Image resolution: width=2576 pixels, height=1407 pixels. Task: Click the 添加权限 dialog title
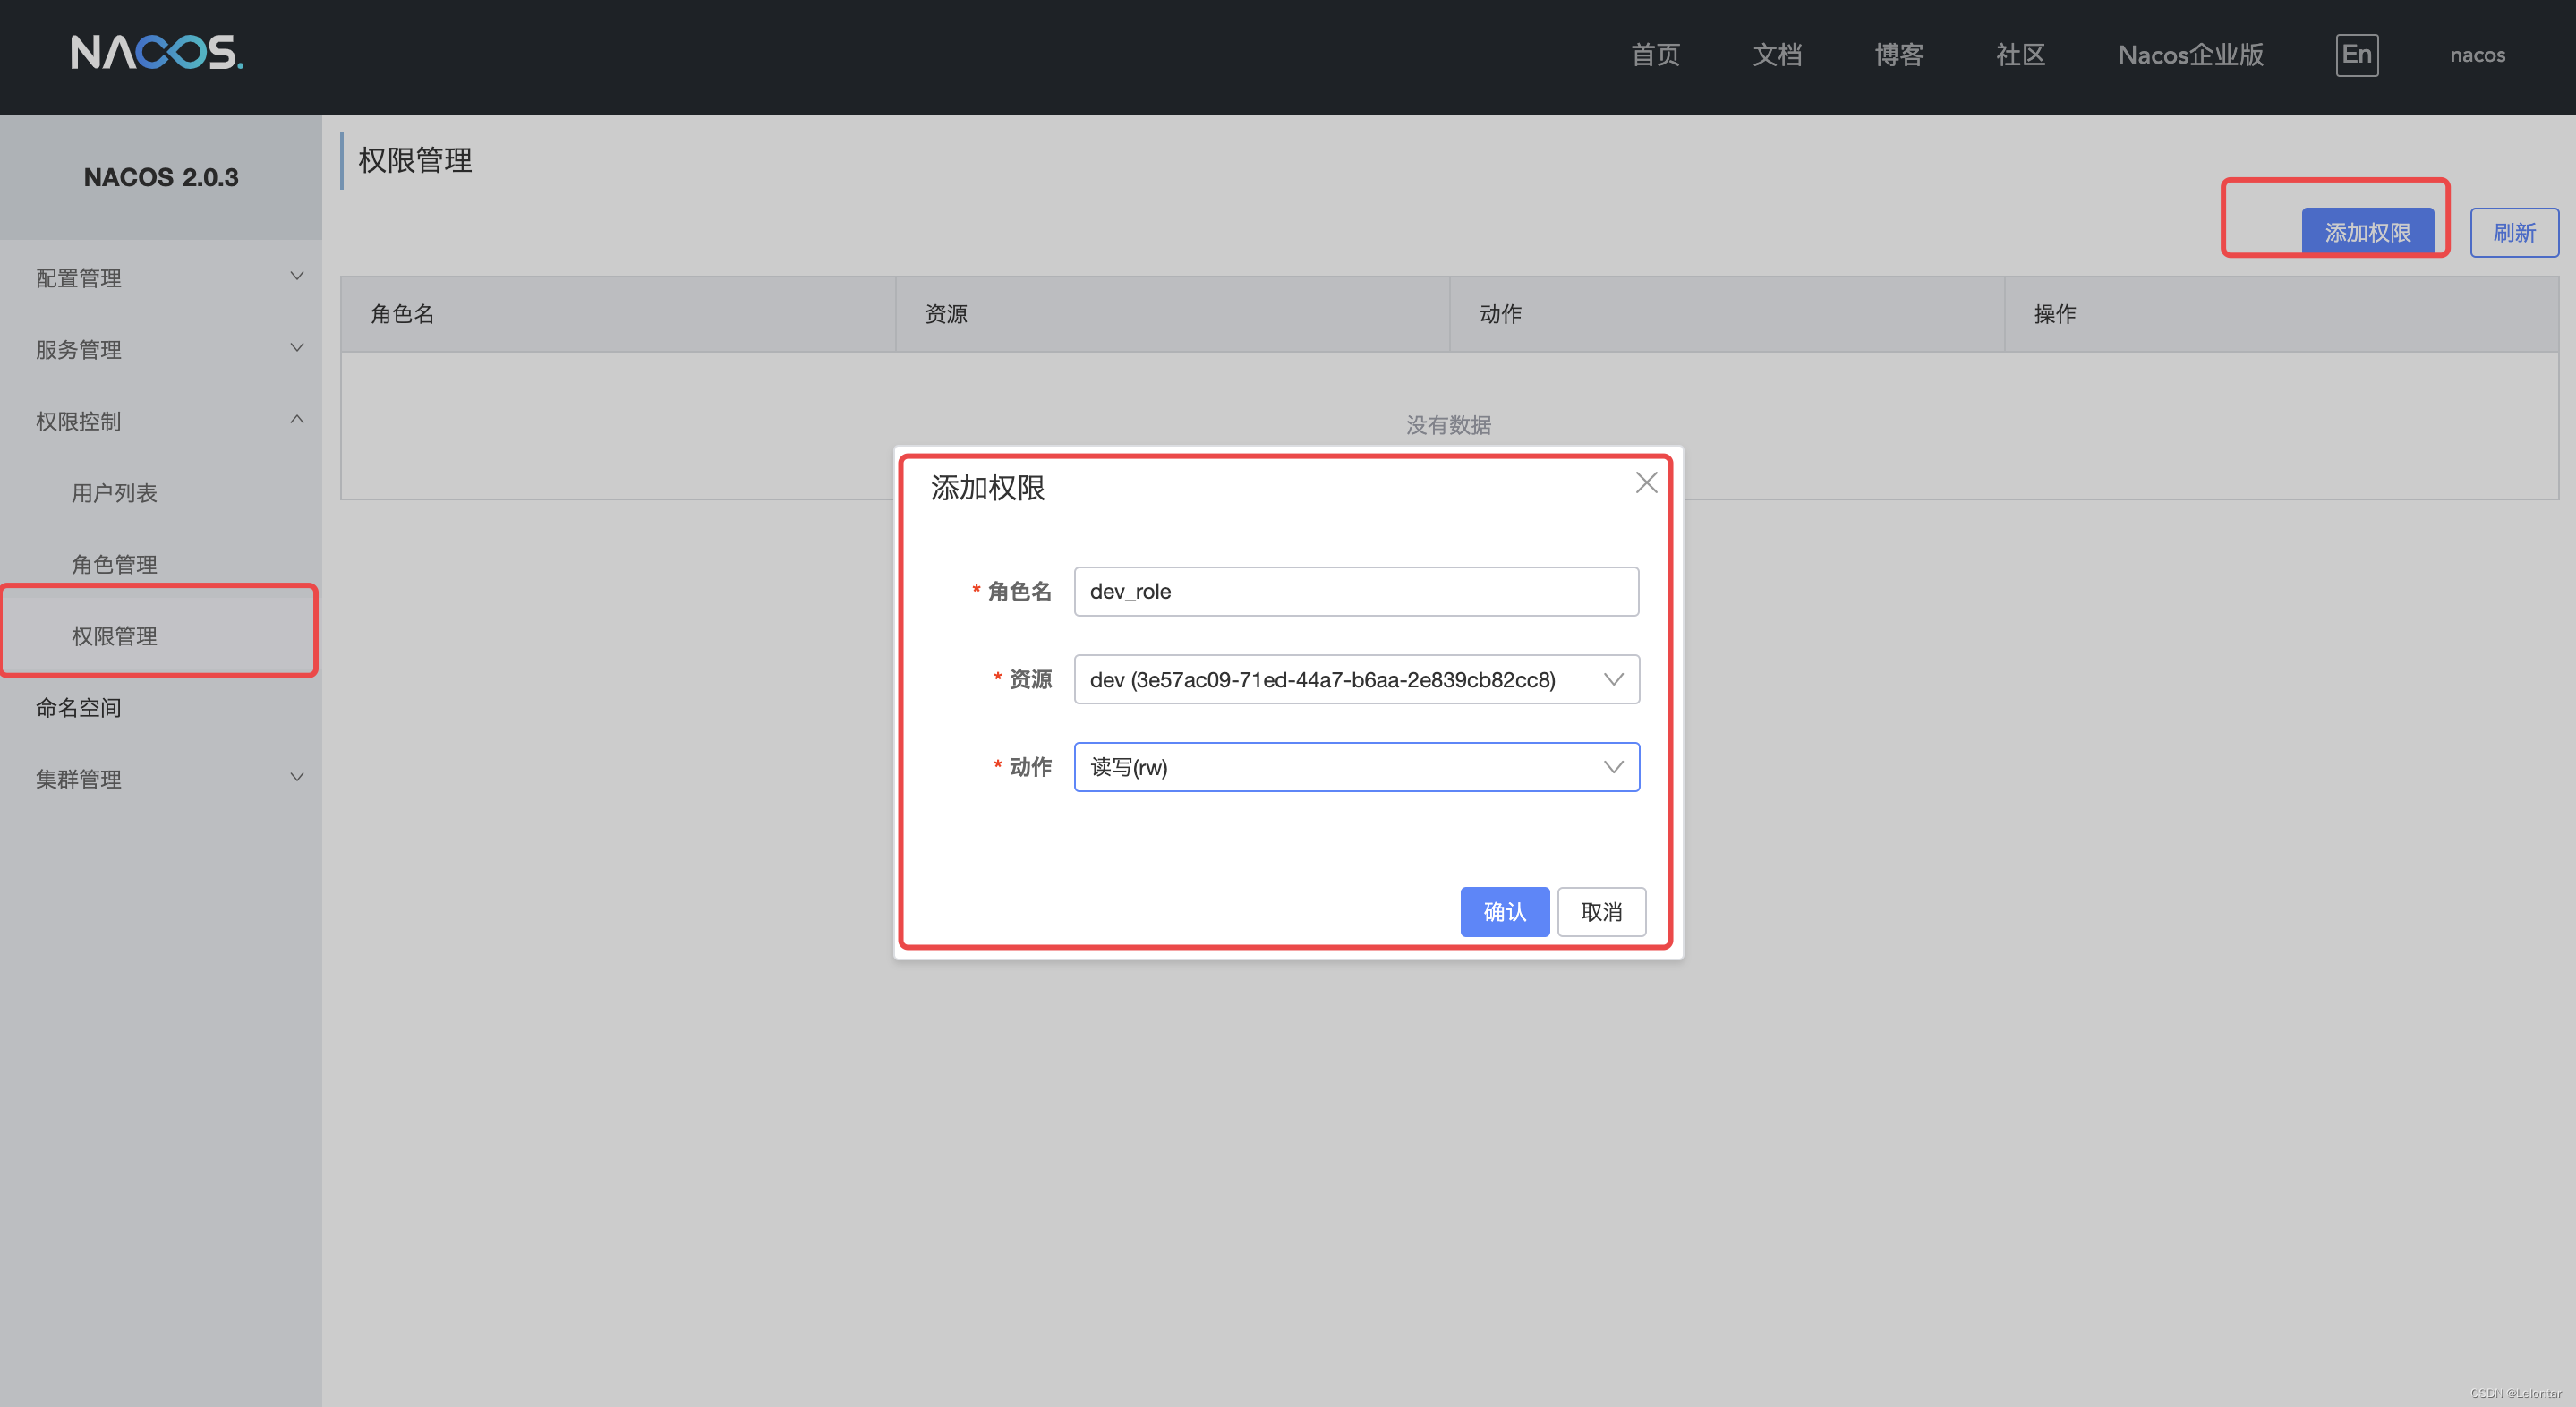987,487
